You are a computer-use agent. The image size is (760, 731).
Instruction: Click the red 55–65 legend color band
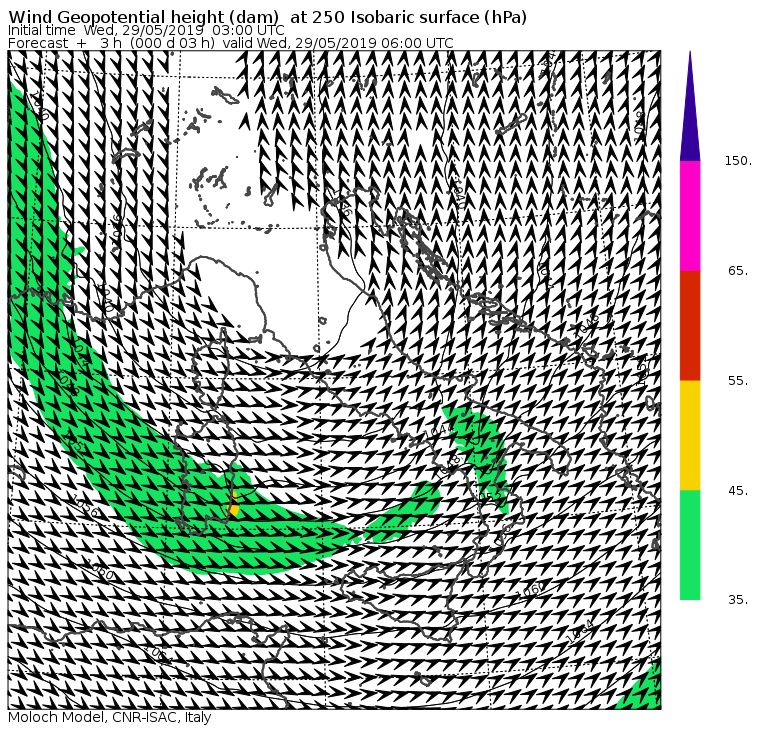690,325
